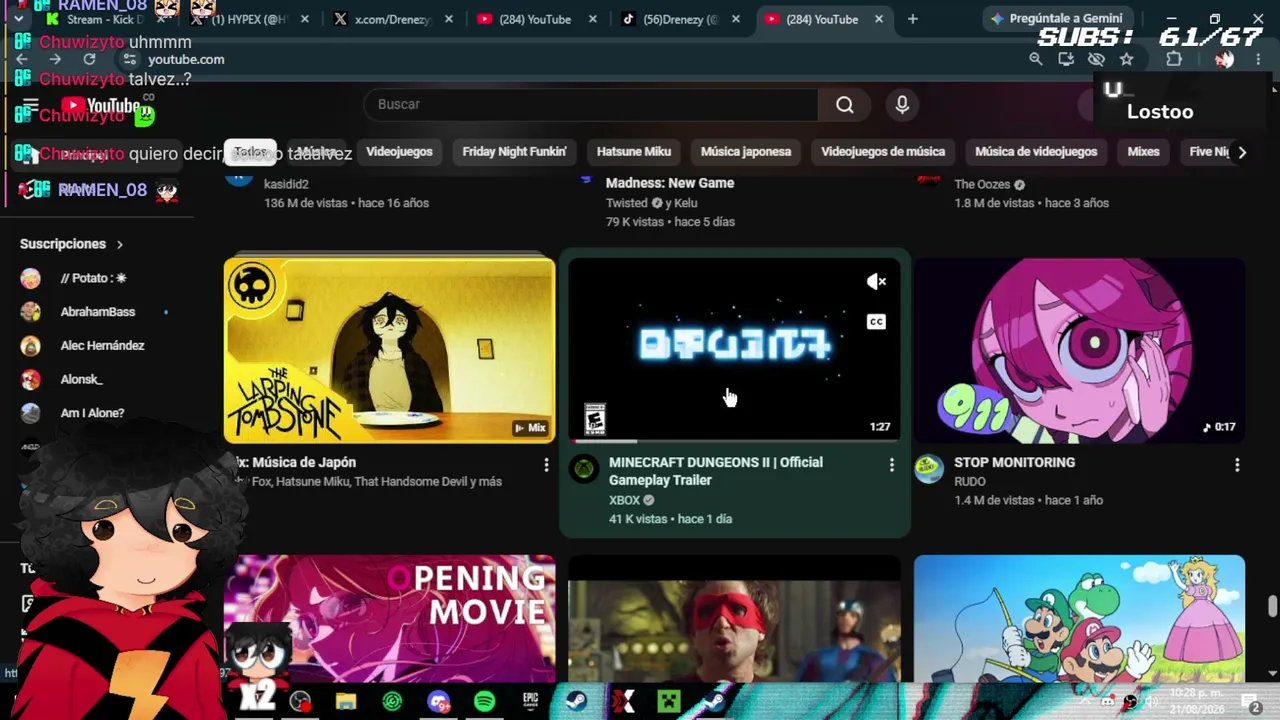
Task: View site information icon beside youtube.com
Action: coord(129,59)
